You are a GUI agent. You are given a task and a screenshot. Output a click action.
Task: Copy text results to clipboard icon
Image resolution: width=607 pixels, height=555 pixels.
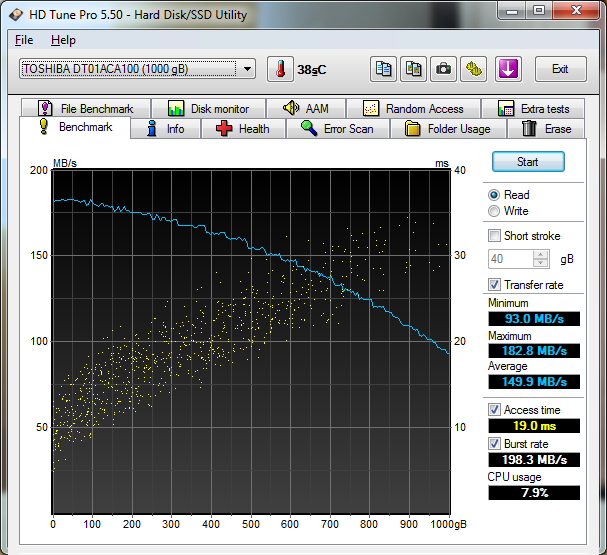pyautogui.click(x=383, y=69)
